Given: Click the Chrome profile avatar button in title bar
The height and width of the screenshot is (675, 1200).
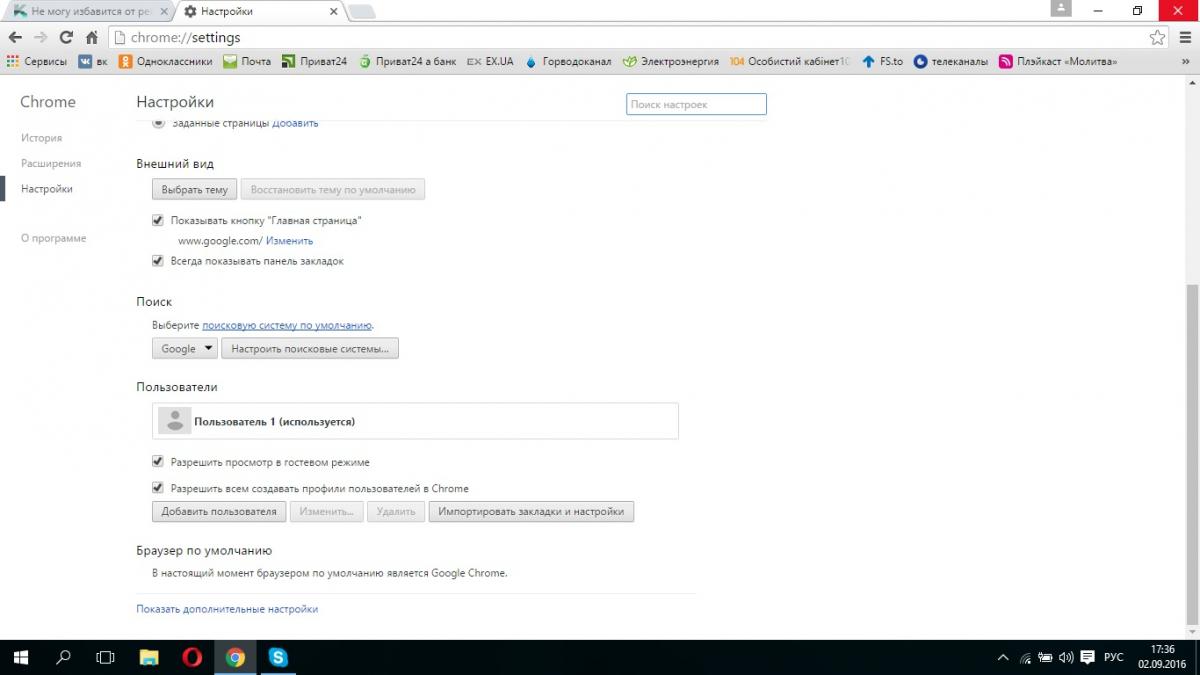Looking at the screenshot, I should 1060,9.
